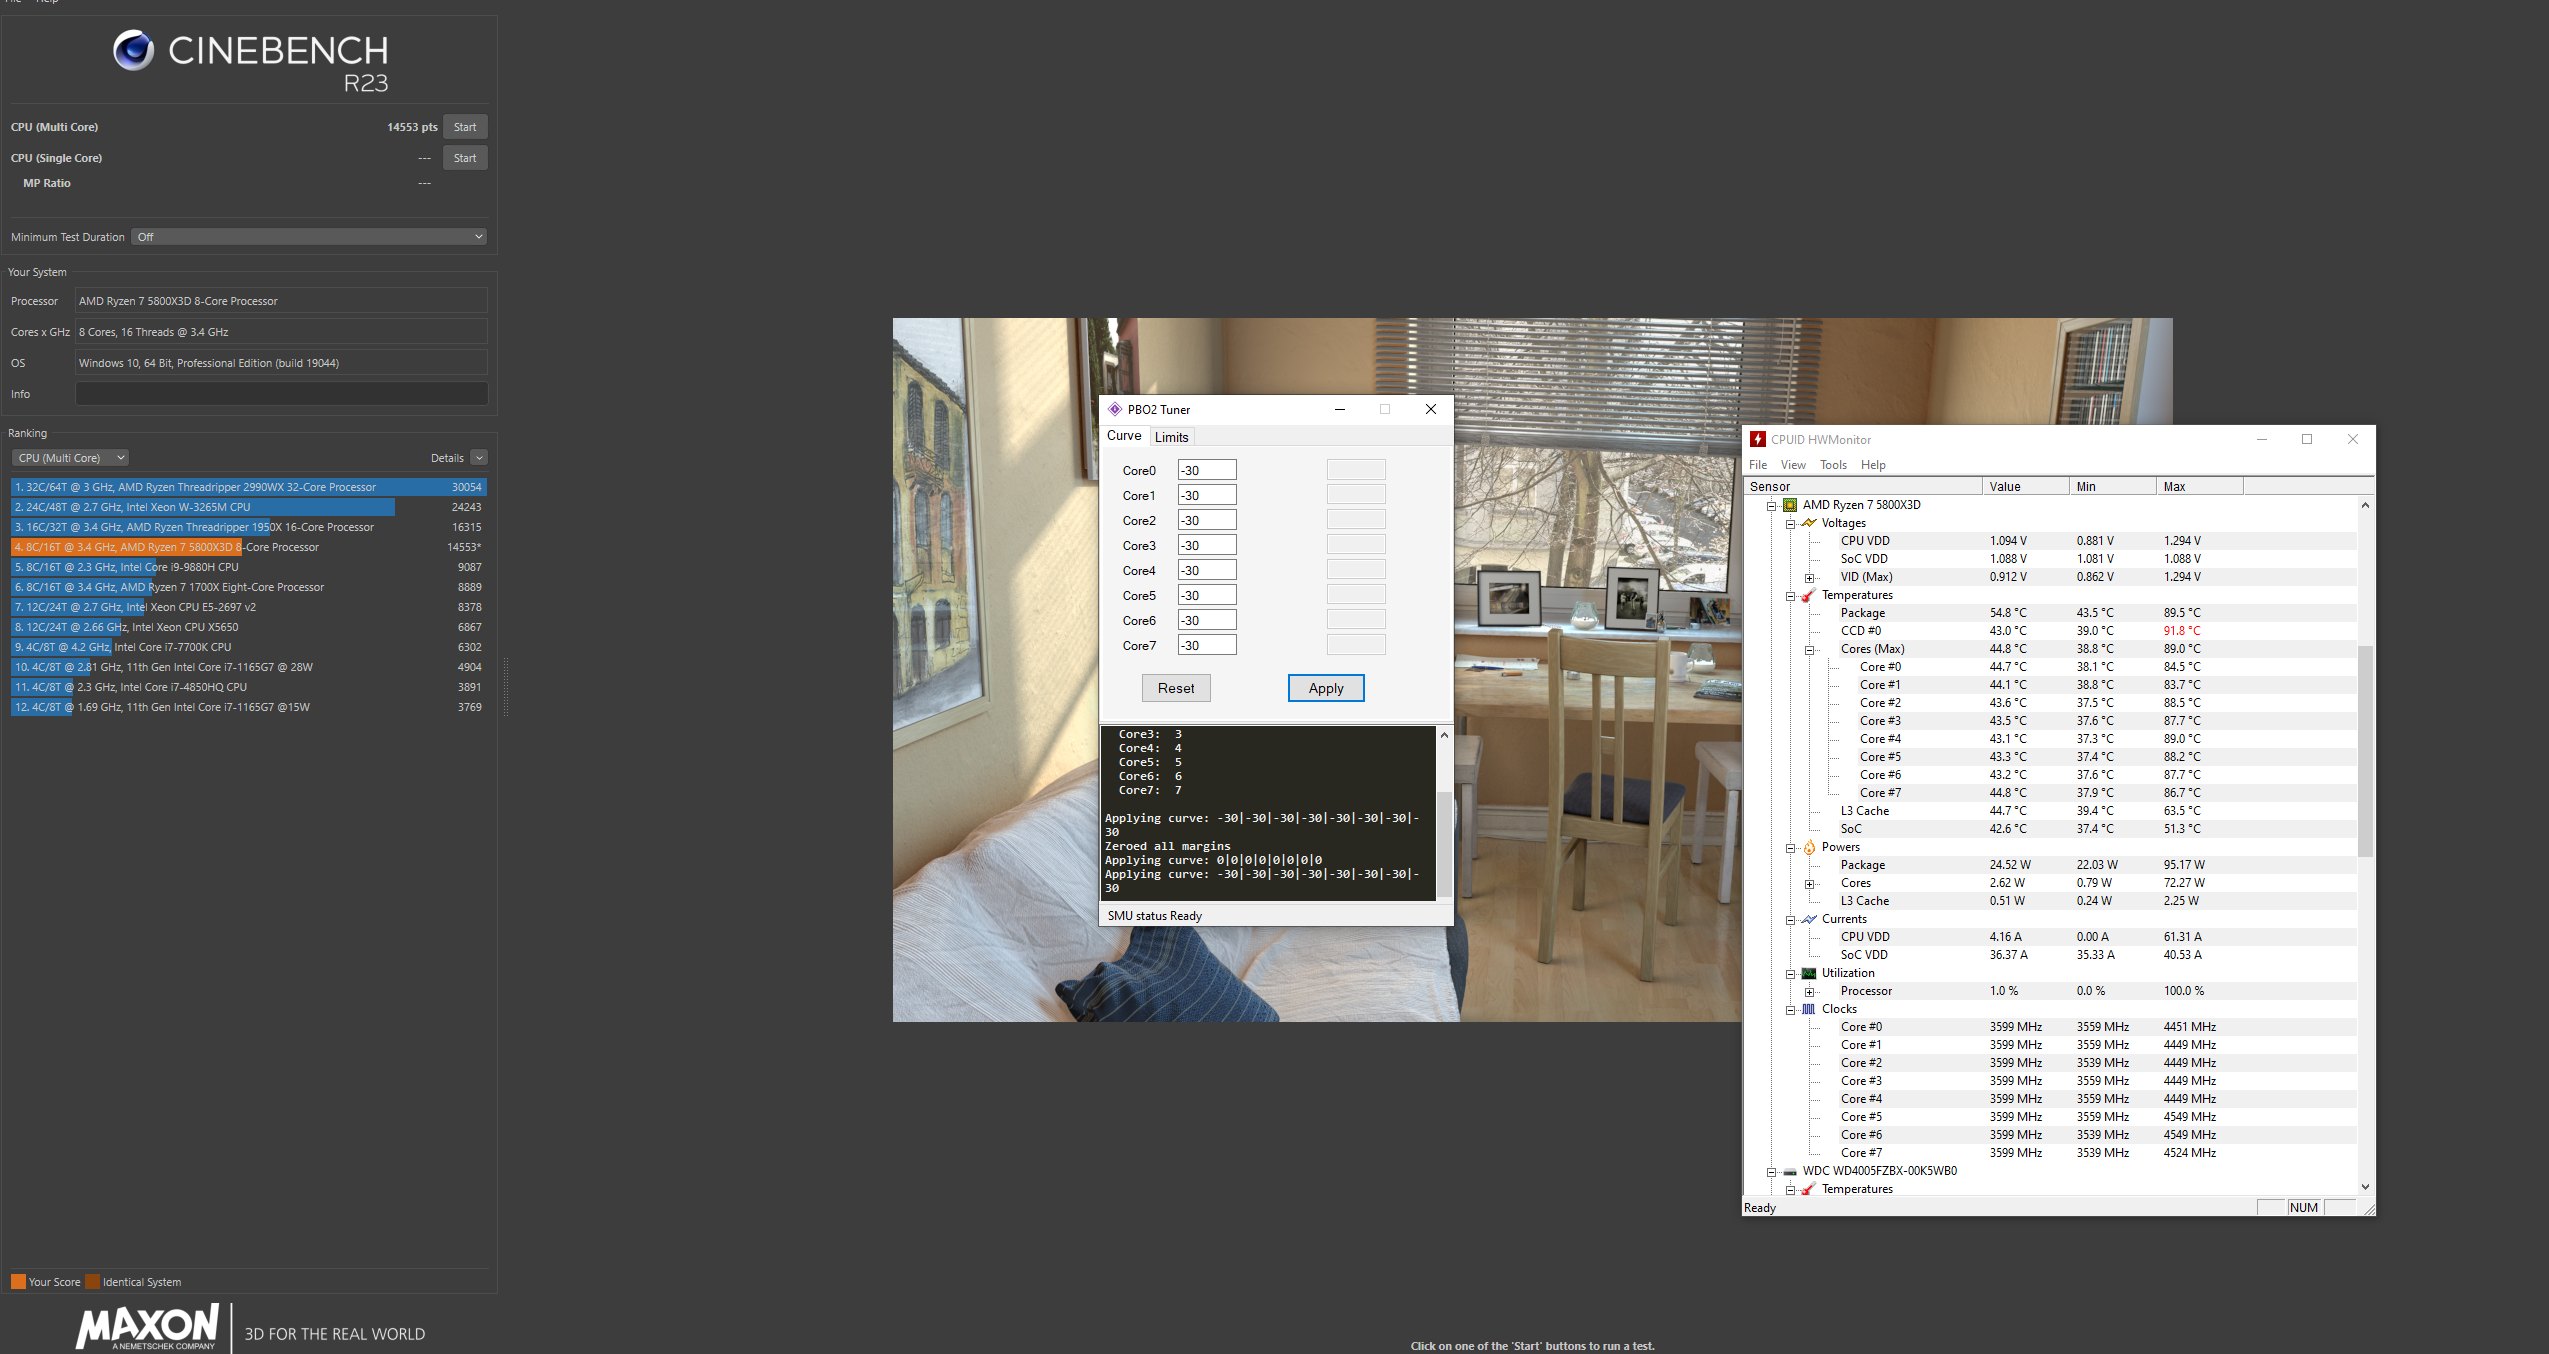The width and height of the screenshot is (2549, 1354).
Task: Open the CPU (Multi Core) ranking dropdown
Action: (71, 458)
